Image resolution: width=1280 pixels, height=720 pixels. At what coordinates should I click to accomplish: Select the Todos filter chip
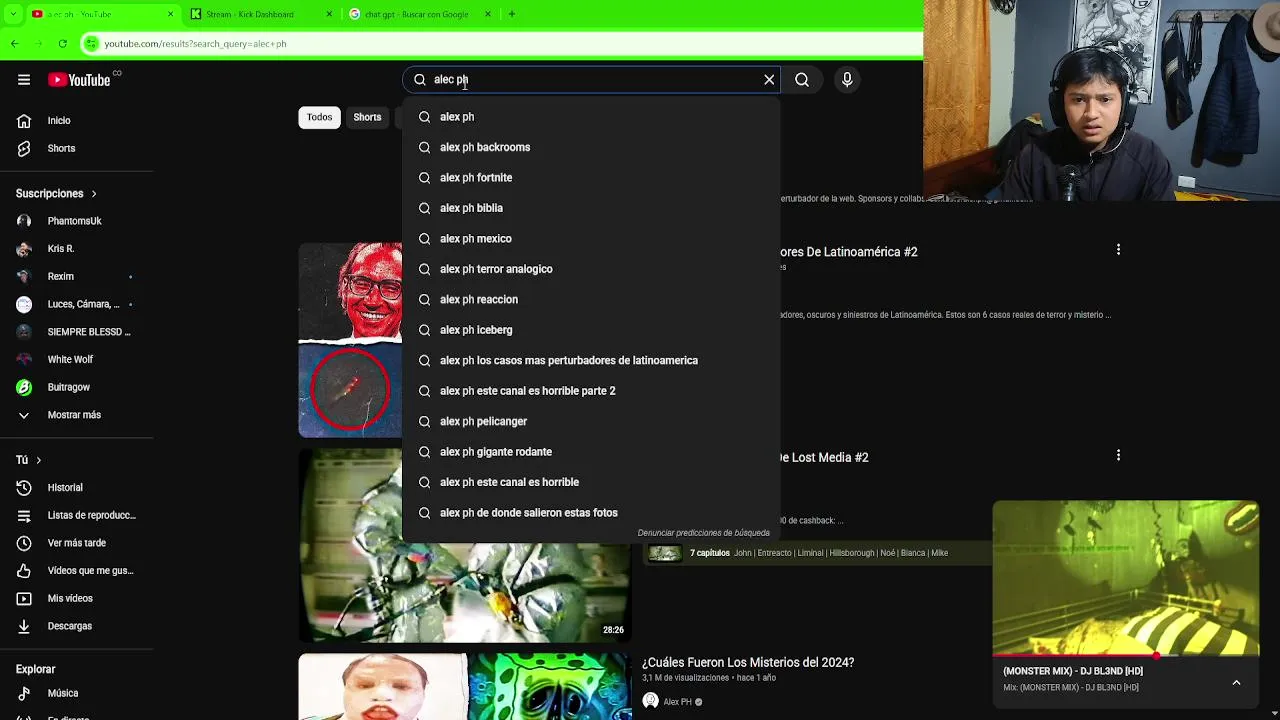coord(319,117)
